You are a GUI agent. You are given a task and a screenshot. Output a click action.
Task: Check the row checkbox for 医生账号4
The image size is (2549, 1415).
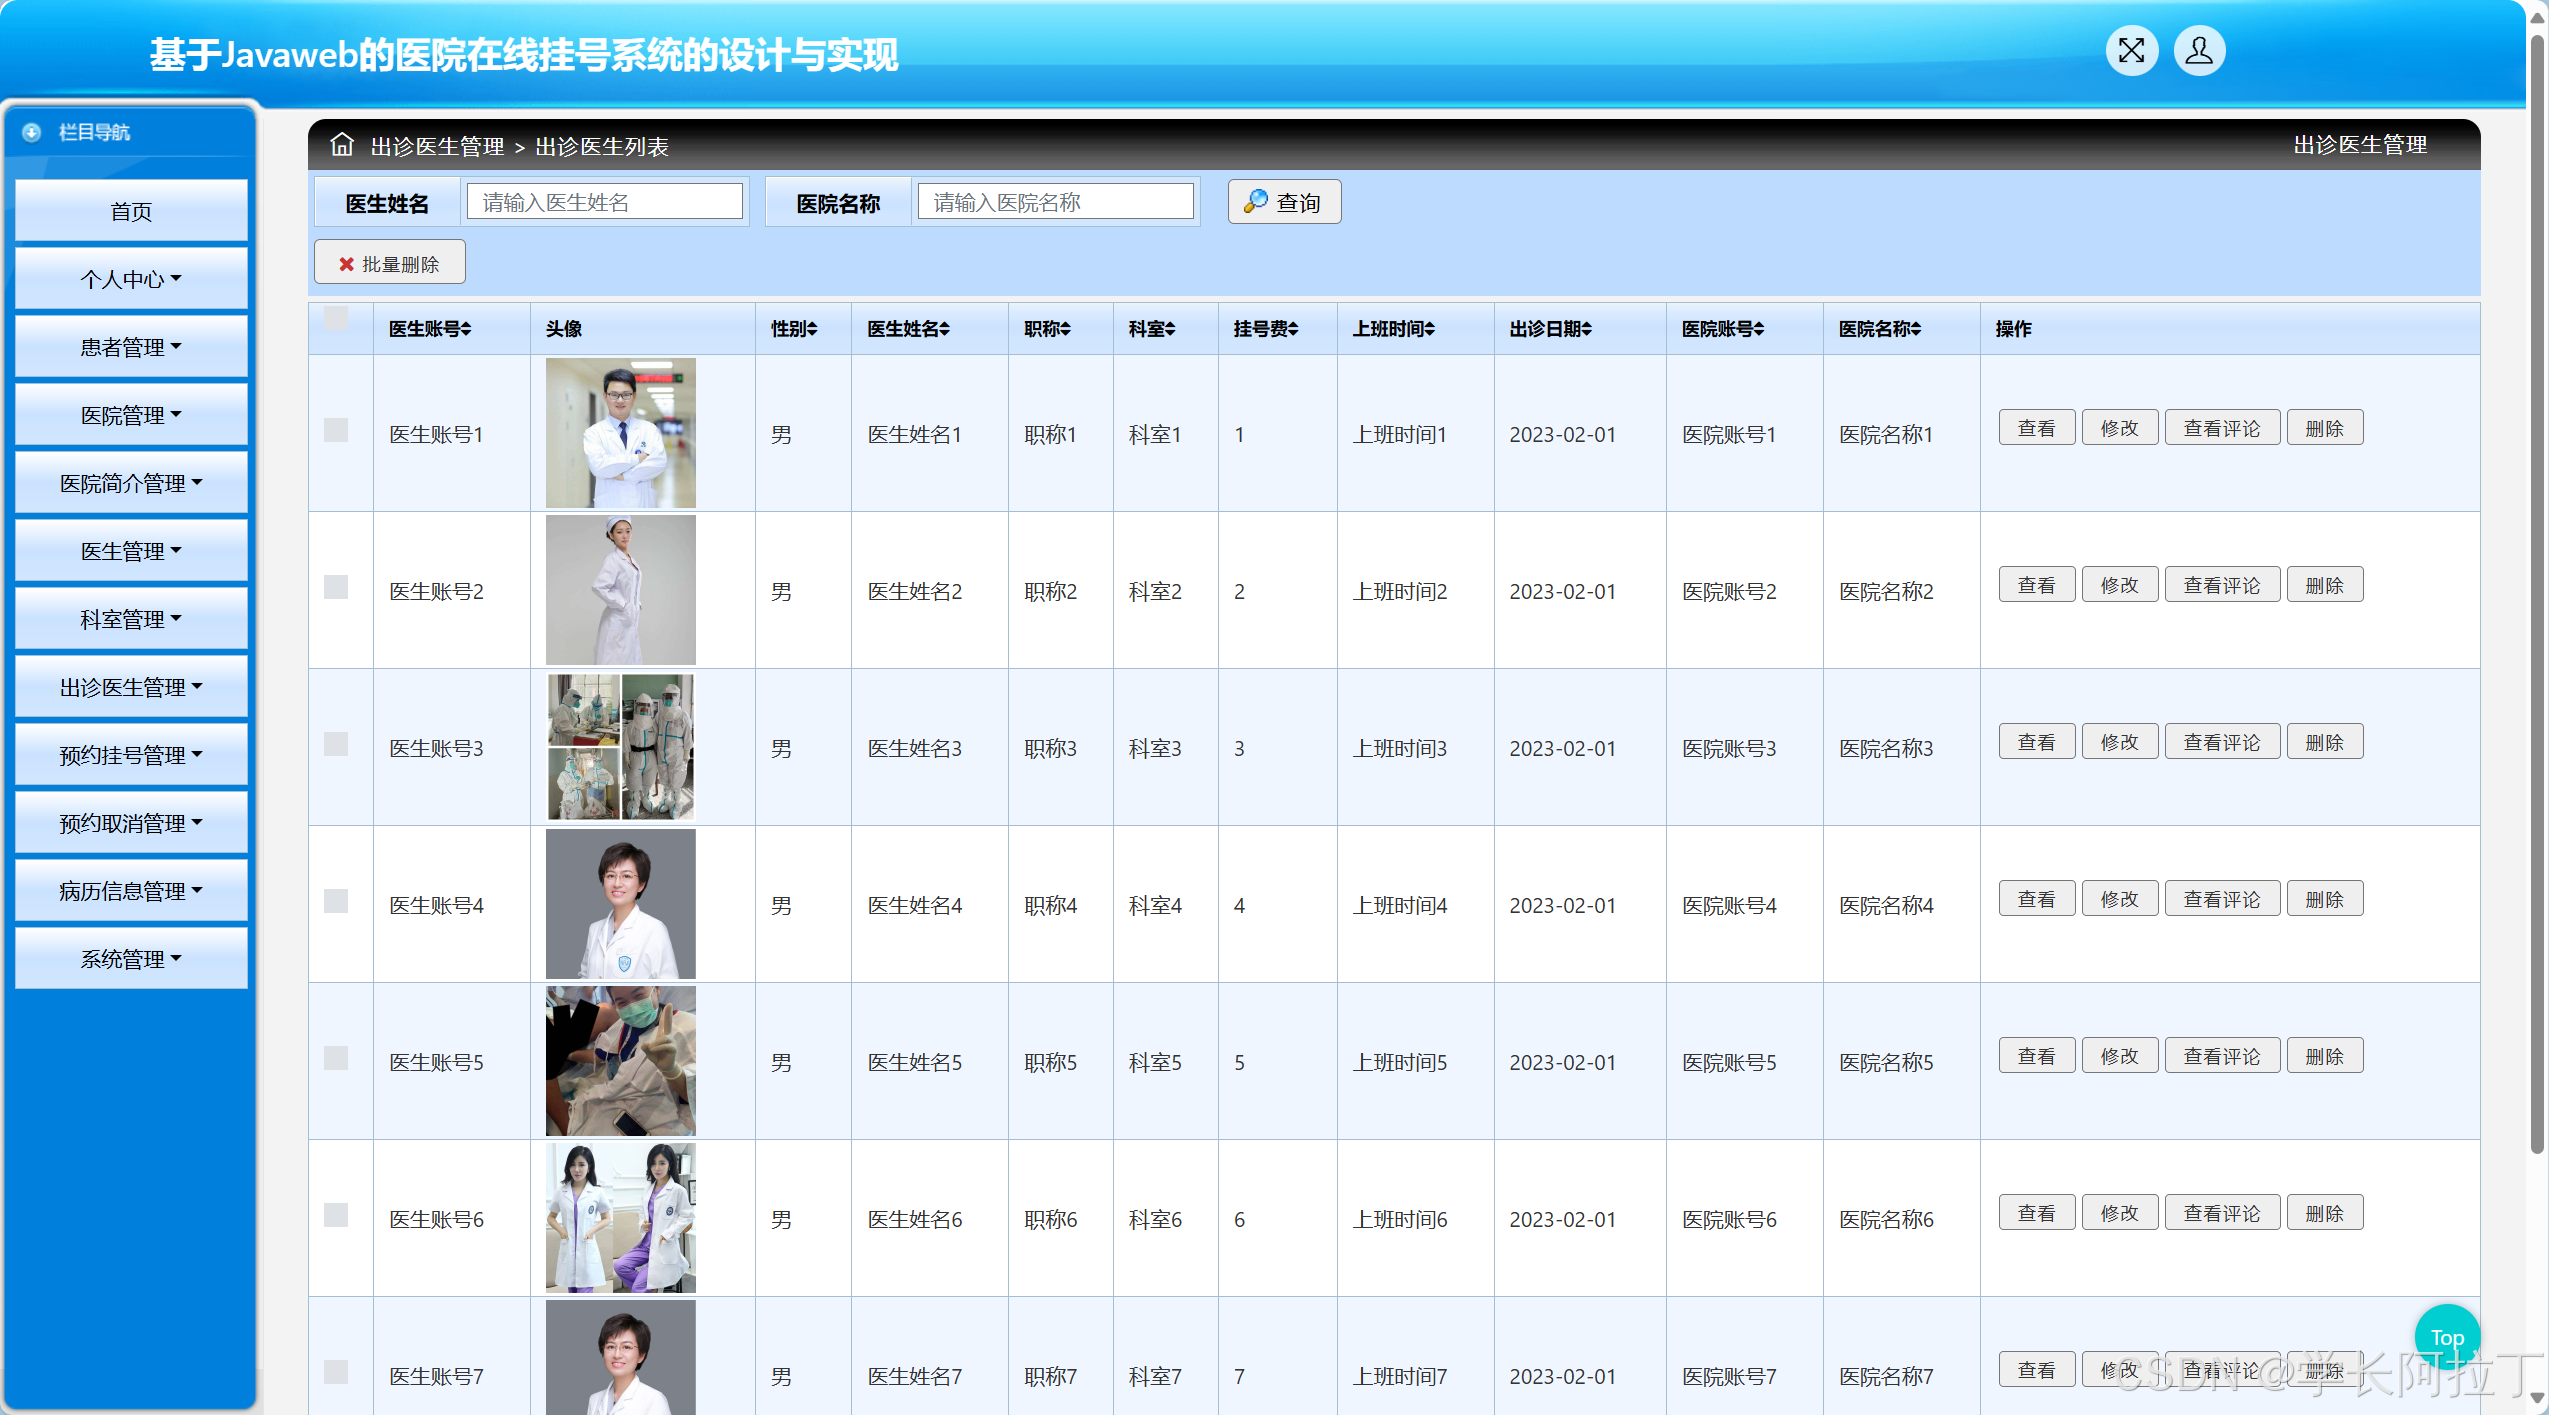[336, 901]
